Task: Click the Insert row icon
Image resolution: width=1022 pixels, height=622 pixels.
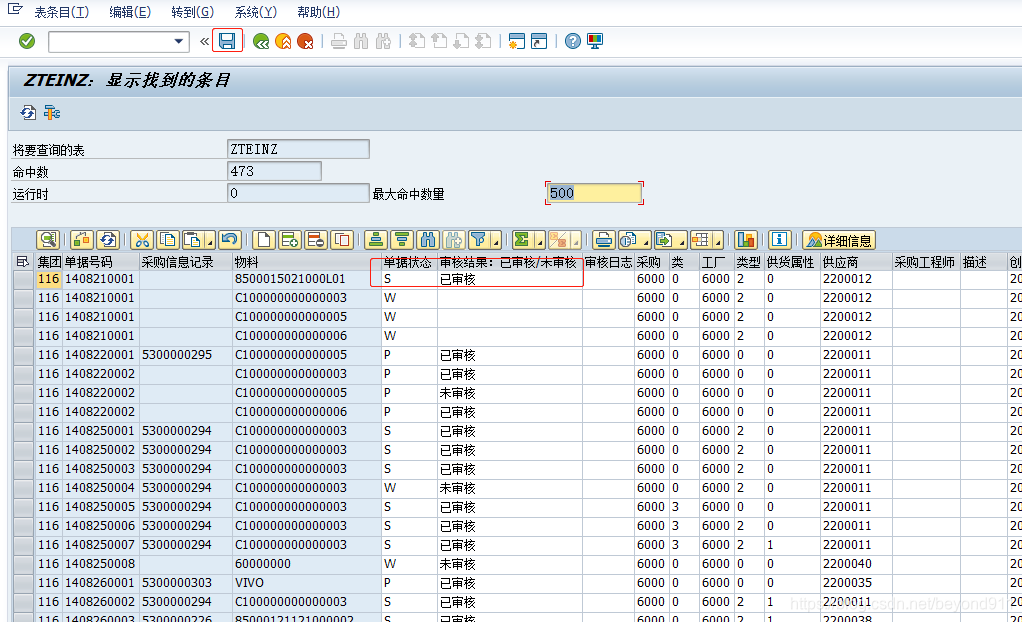Action: click(289, 240)
